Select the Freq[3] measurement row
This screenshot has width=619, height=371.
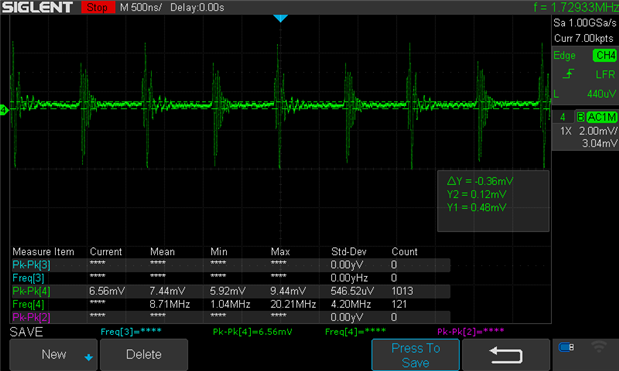click(231, 278)
